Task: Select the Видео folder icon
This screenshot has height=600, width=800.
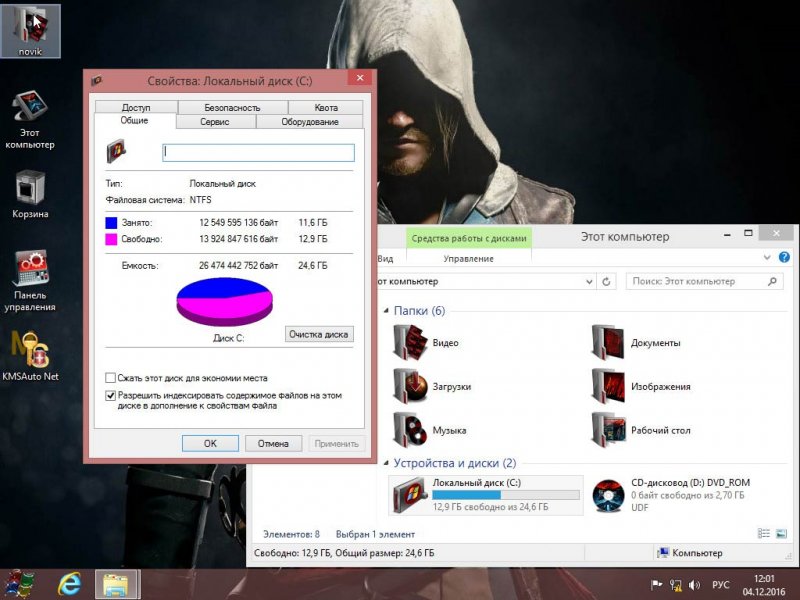Action: [410, 343]
